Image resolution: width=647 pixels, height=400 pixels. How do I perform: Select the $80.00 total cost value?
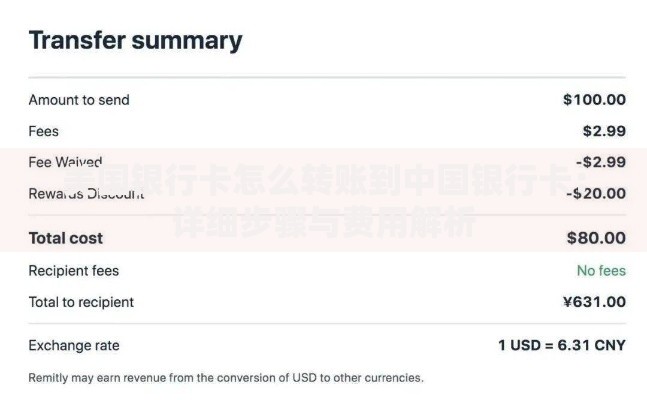pos(596,238)
